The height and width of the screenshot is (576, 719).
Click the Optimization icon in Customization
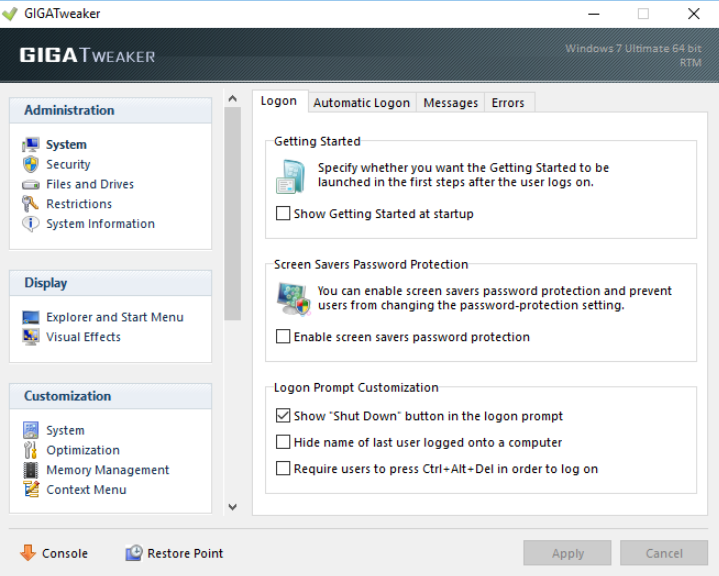point(30,450)
